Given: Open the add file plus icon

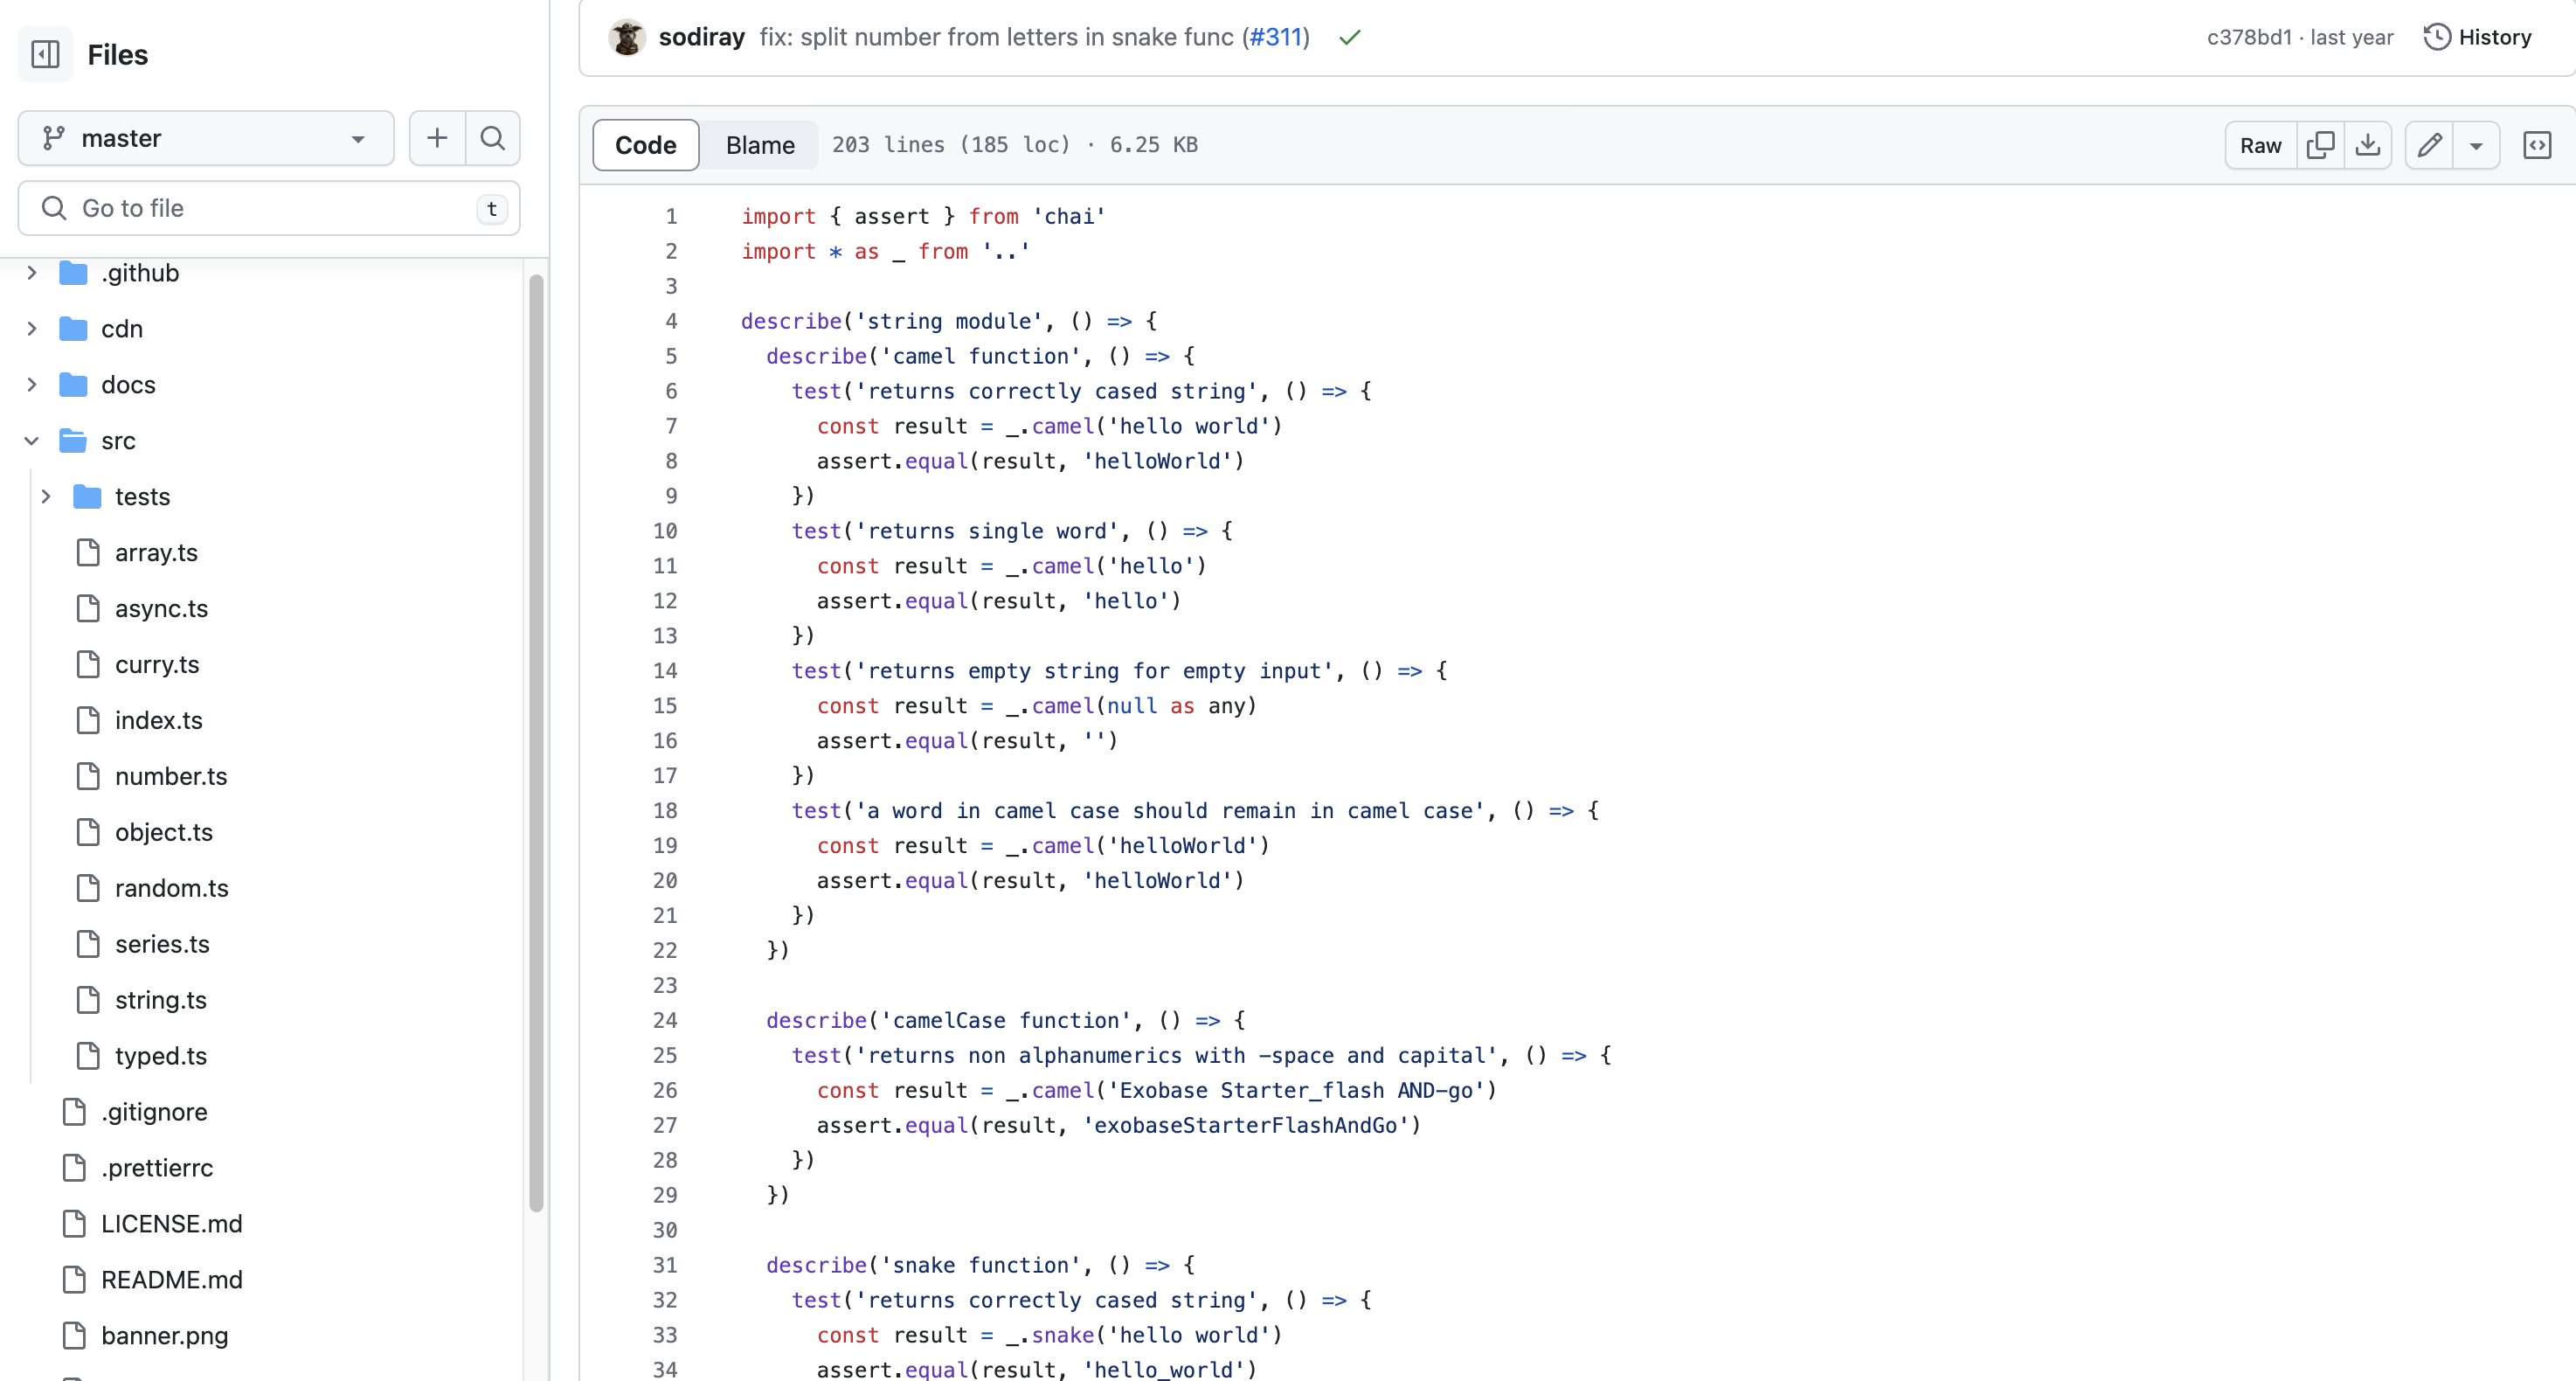Looking at the screenshot, I should pos(436,138).
